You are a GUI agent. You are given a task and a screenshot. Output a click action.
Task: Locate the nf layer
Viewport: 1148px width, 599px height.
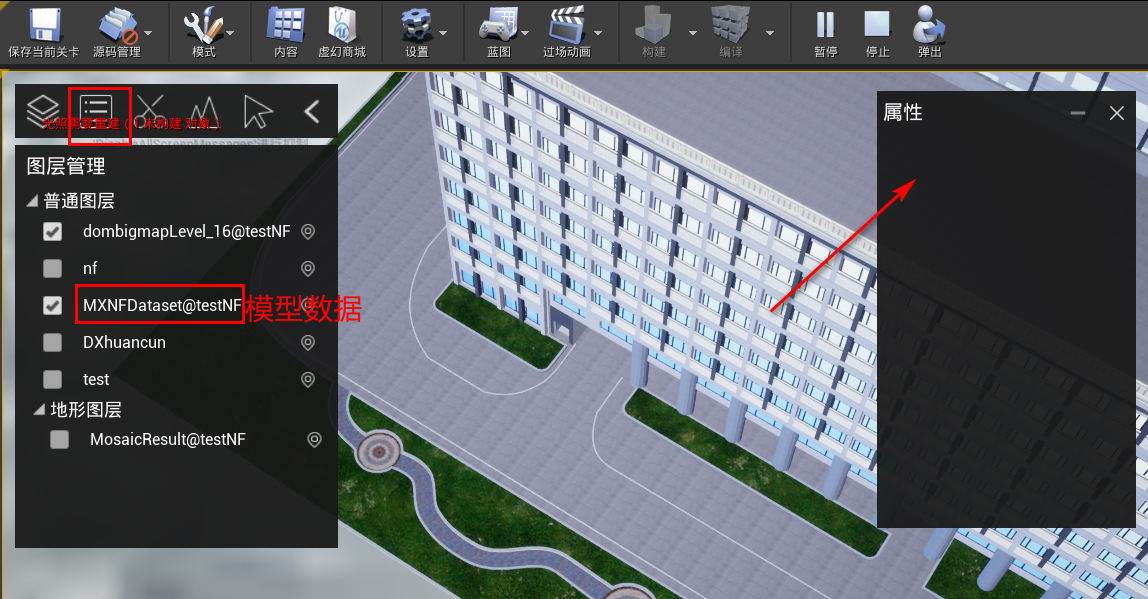point(308,269)
